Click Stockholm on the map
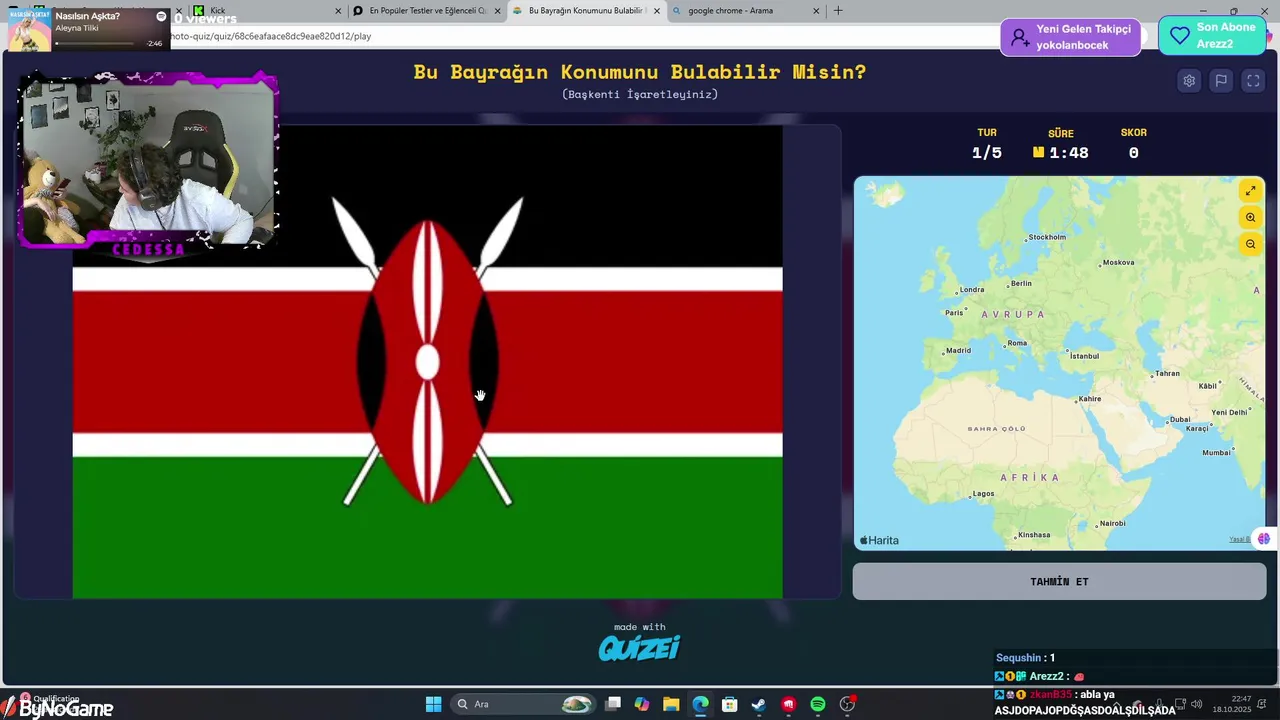Image resolution: width=1280 pixels, height=720 pixels. [1045, 237]
